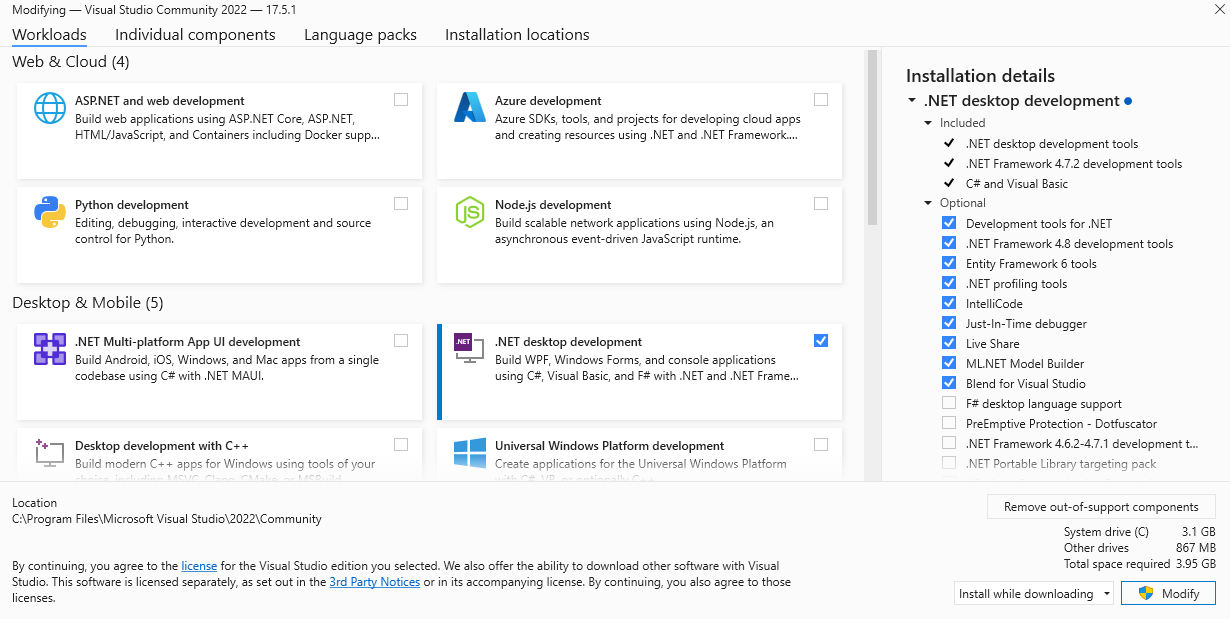Collapse the .NET desktop development details node
The width and height of the screenshot is (1230, 619).
pyautogui.click(x=912, y=101)
